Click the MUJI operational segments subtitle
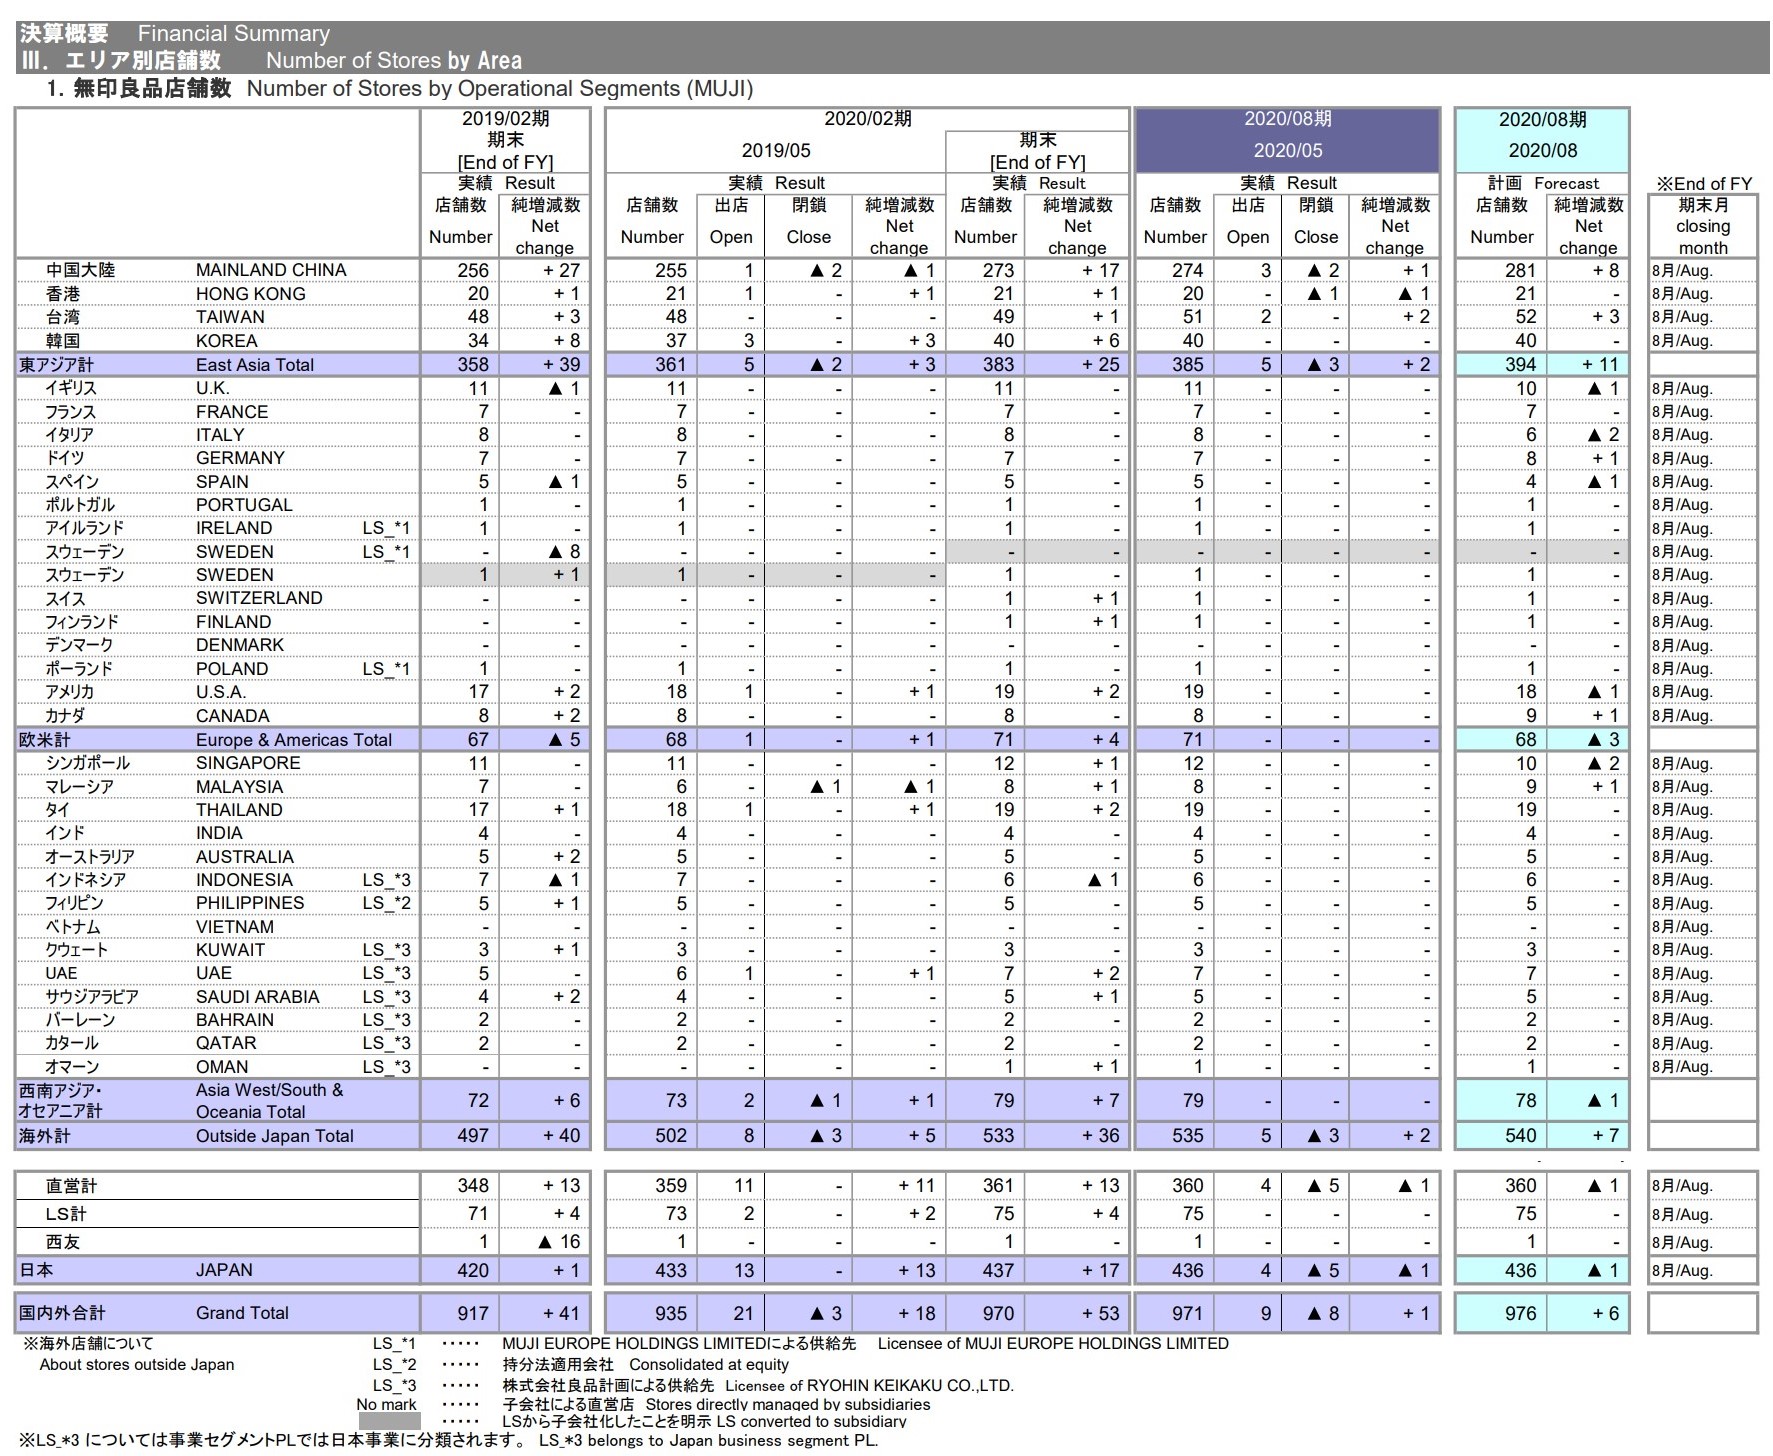The width and height of the screenshot is (1773, 1456). [x=500, y=88]
